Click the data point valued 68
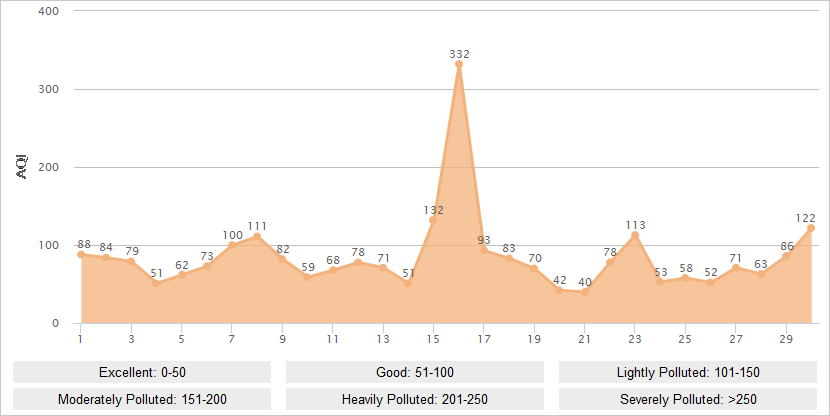This screenshot has height=416, width=830. pyautogui.click(x=332, y=270)
